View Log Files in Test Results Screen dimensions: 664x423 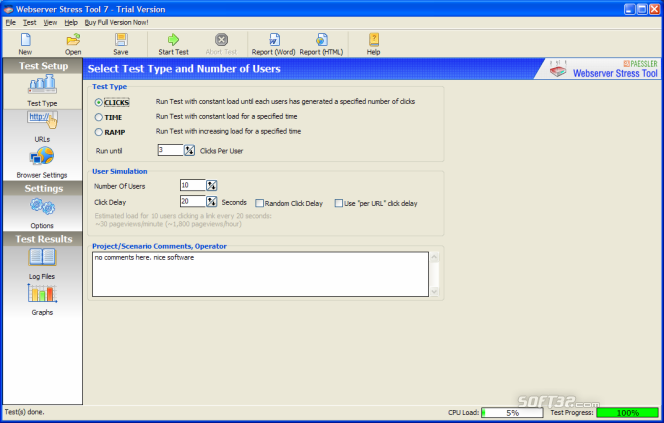42,264
